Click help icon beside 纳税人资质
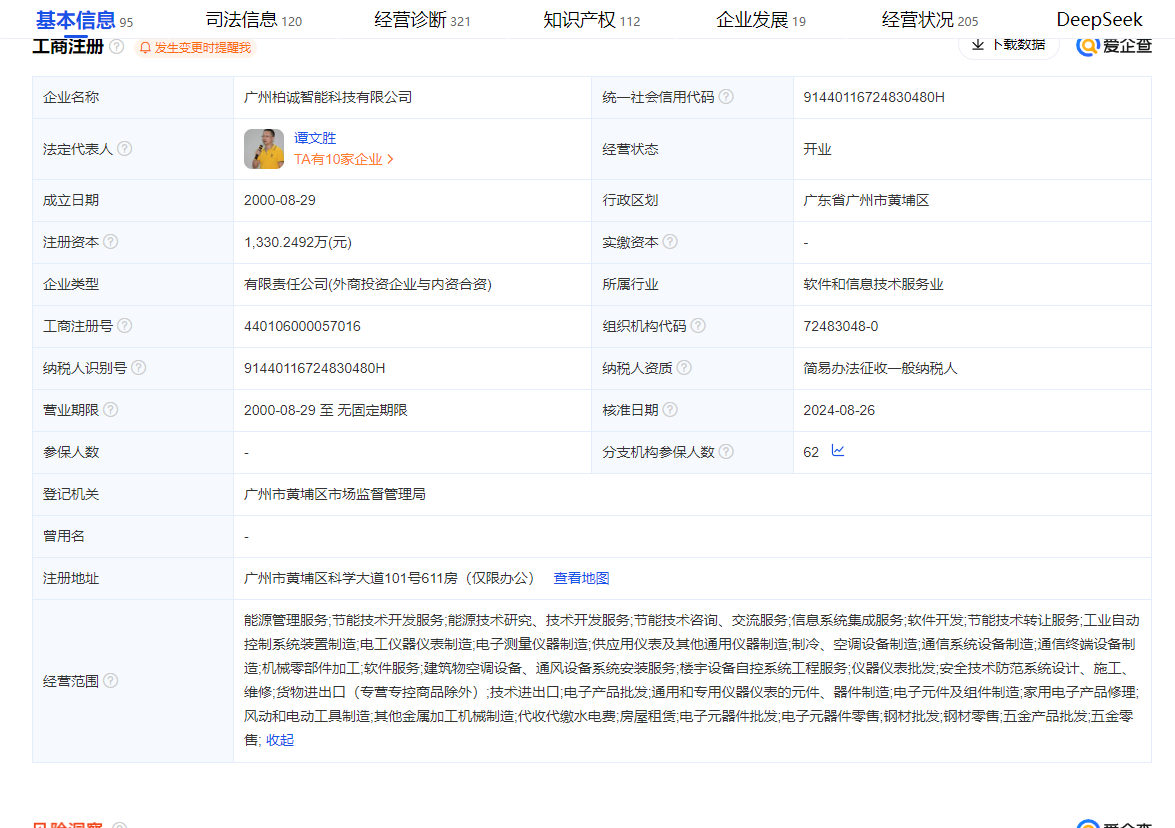The height and width of the screenshot is (828, 1175). point(684,368)
